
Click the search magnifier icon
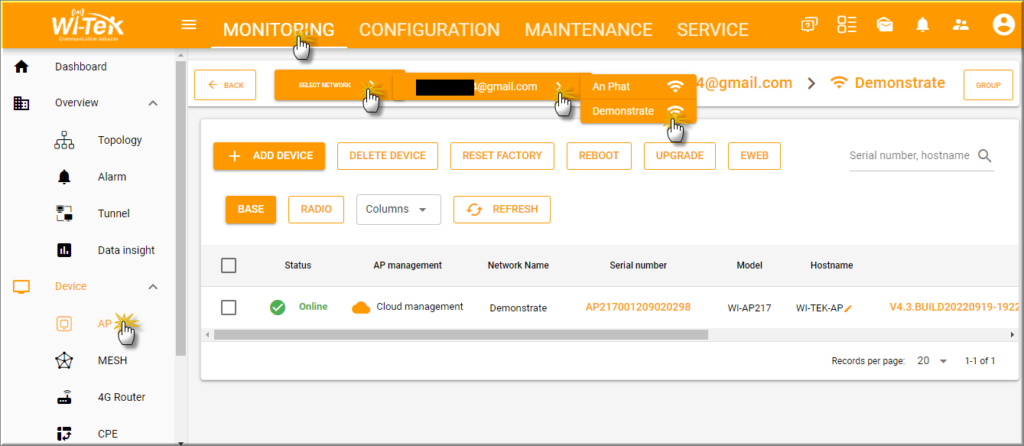tap(984, 156)
